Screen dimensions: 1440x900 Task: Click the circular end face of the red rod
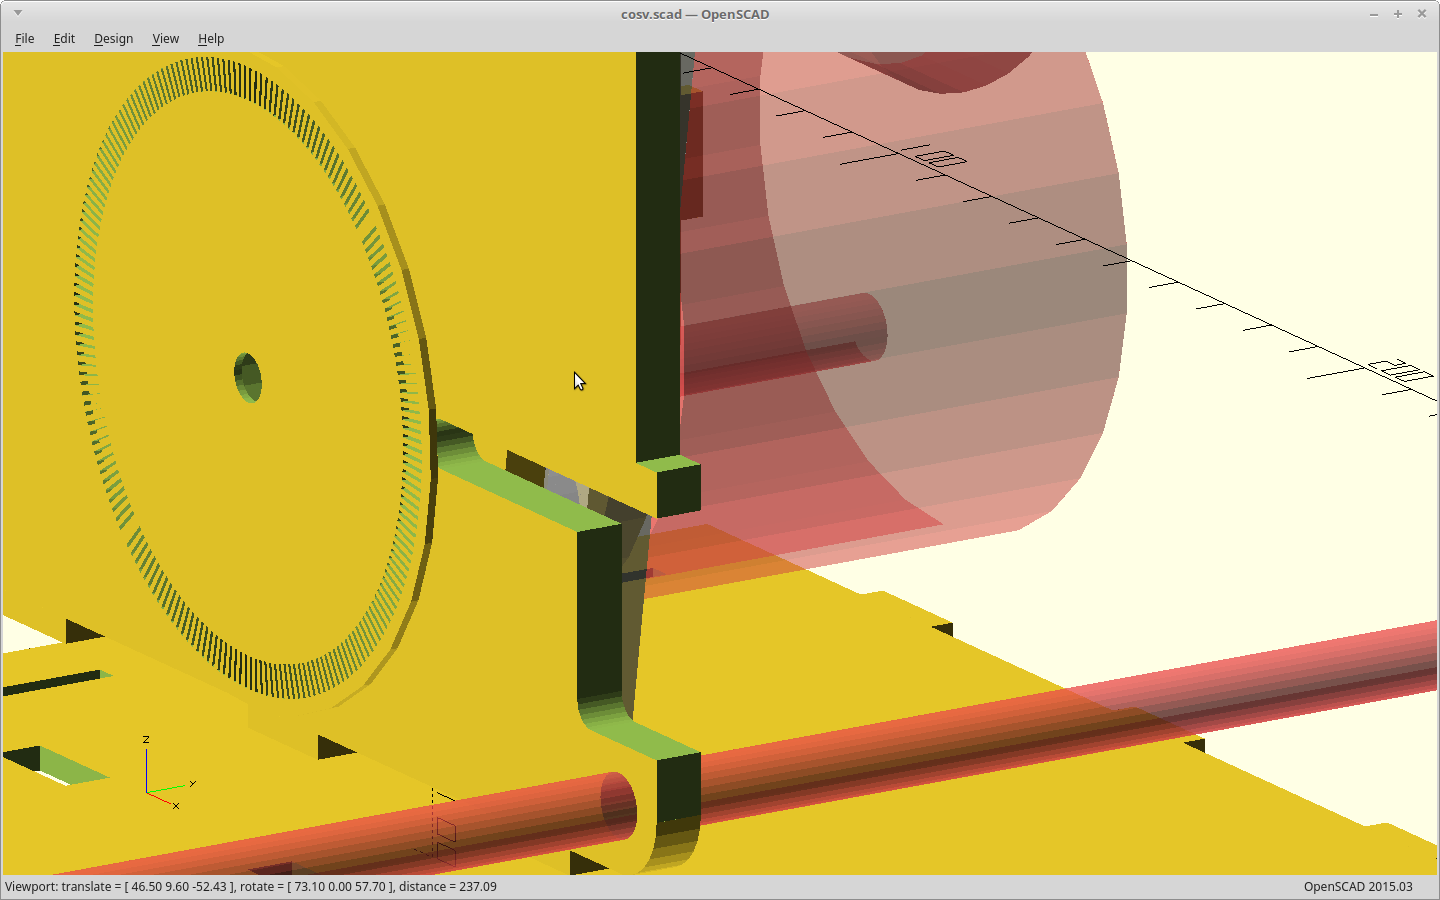coord(618,806)
